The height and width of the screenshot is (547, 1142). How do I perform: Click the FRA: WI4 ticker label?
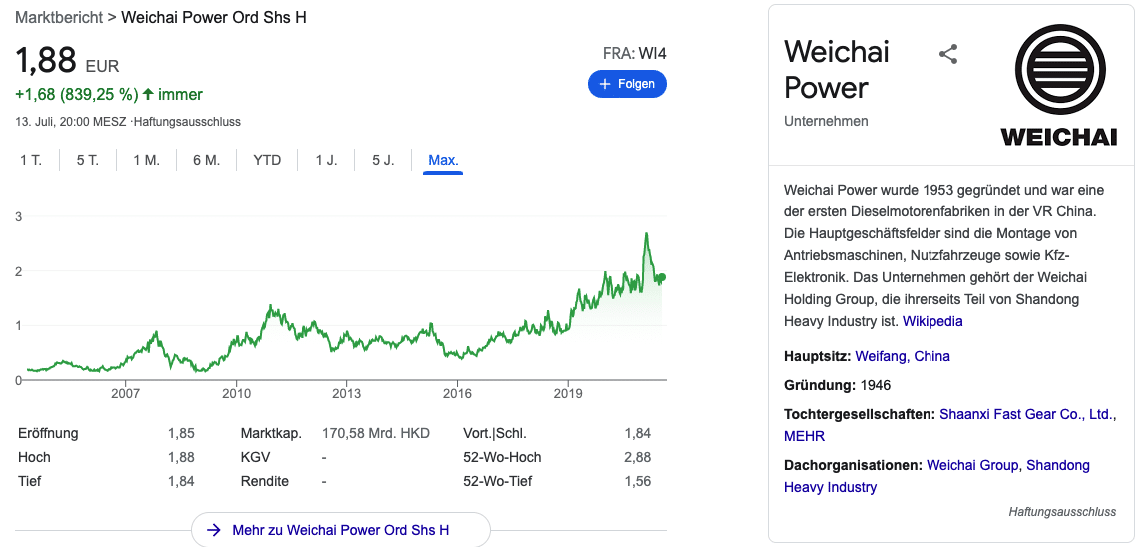pyautogui.click(x=634, y=53)
